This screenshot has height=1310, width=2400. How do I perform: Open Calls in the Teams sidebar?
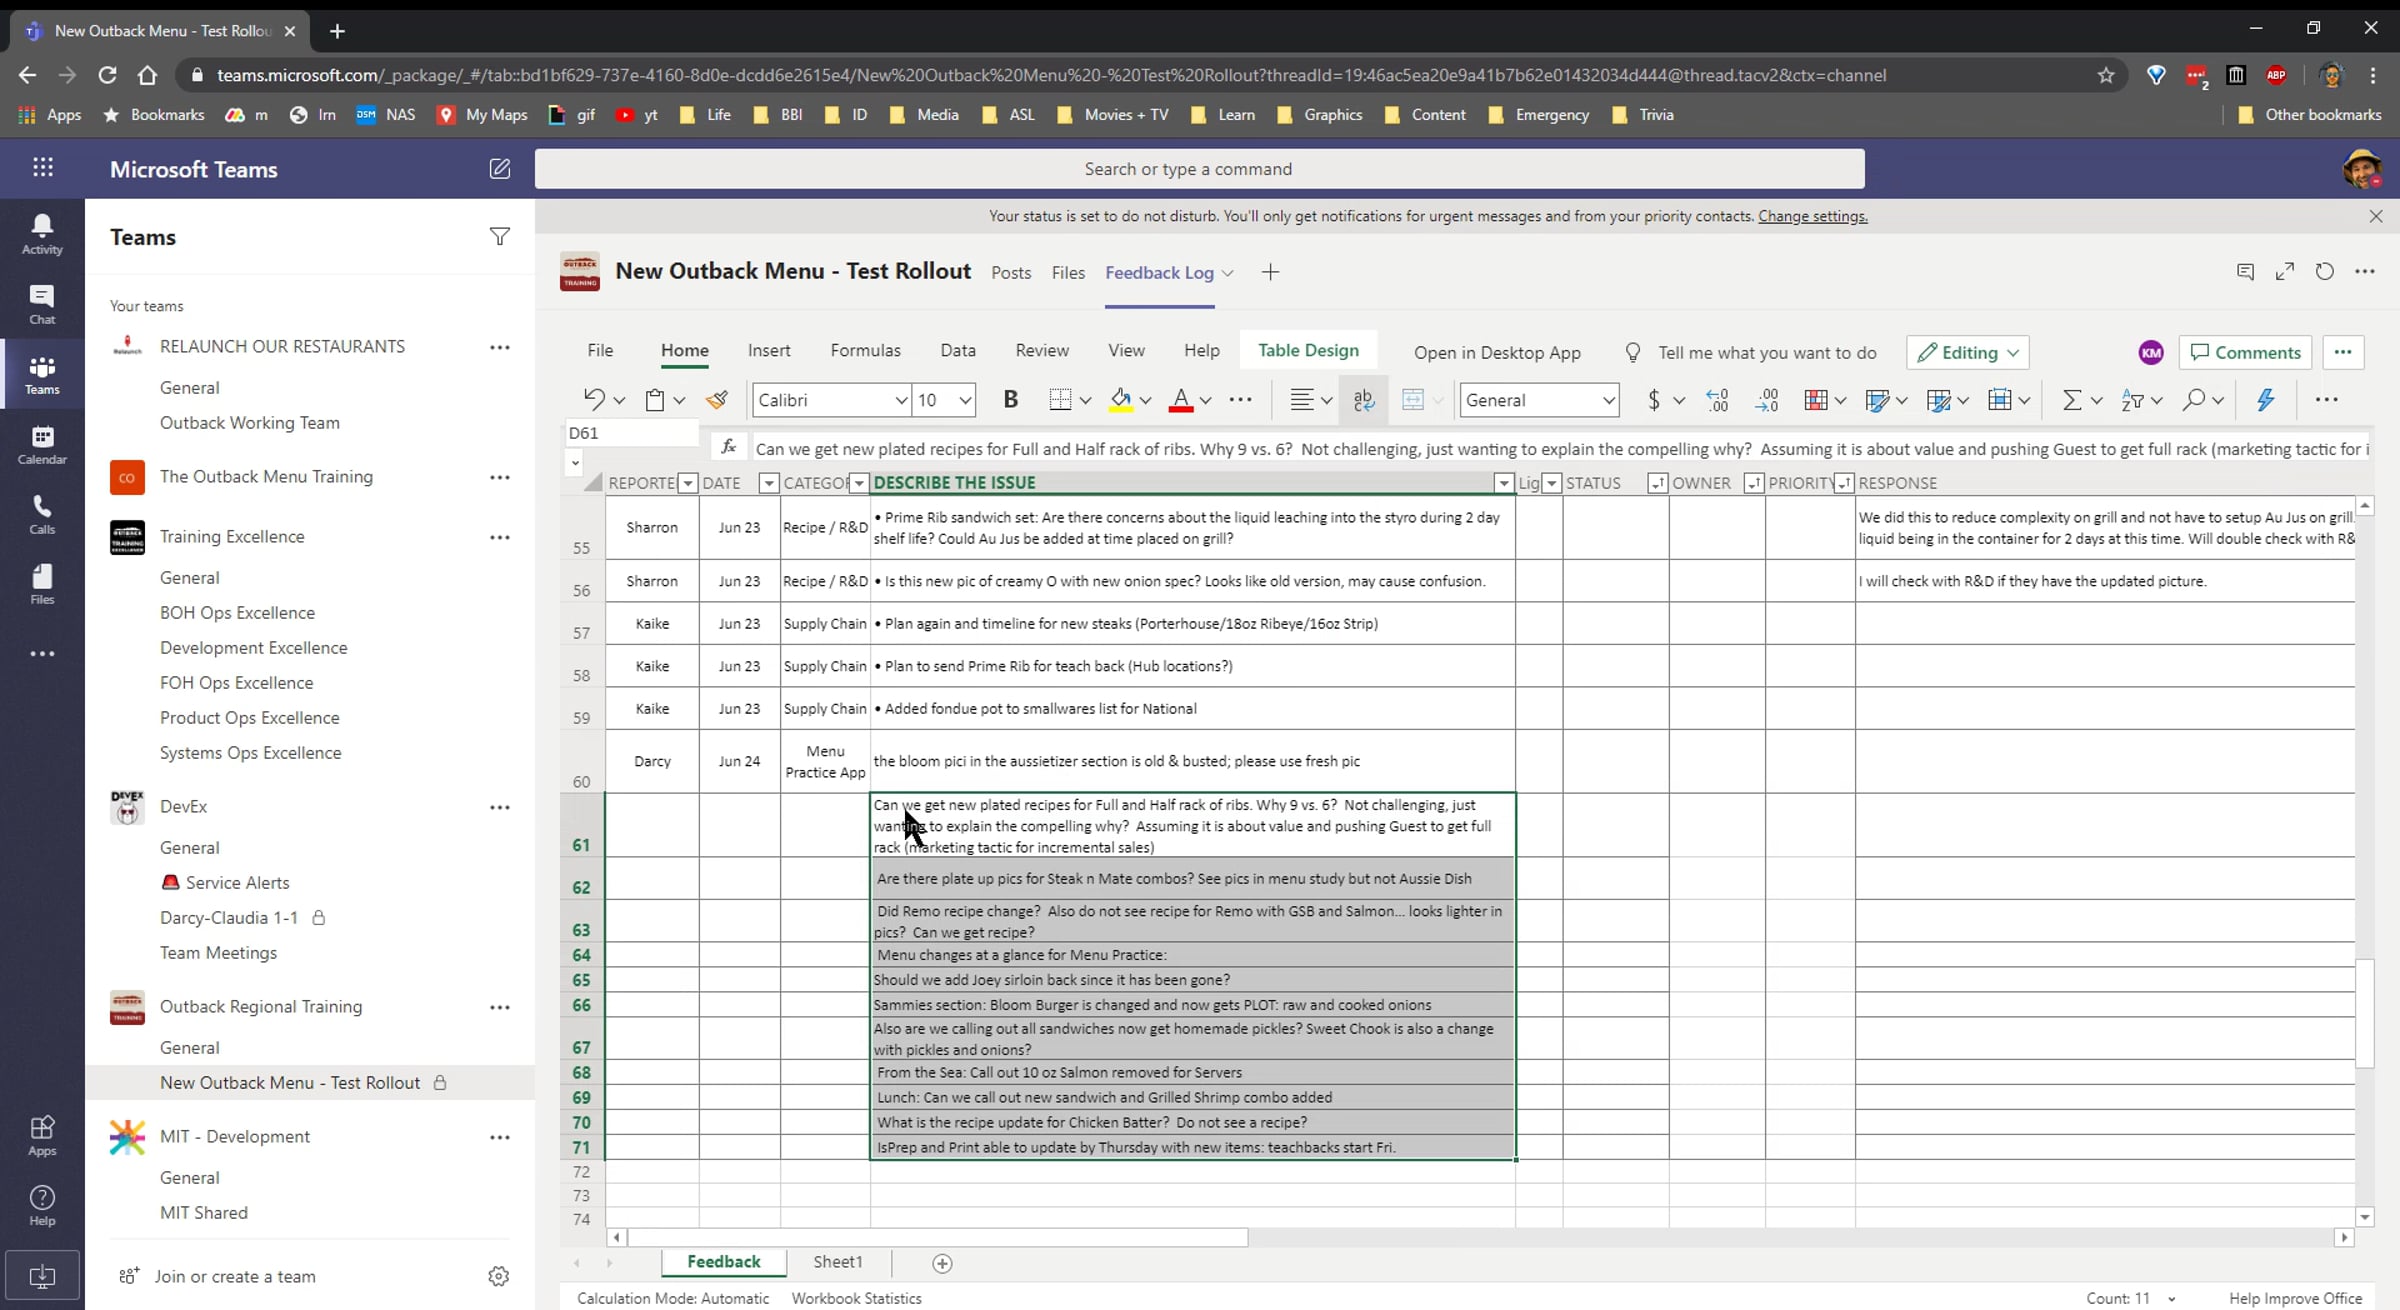[42, 514]
